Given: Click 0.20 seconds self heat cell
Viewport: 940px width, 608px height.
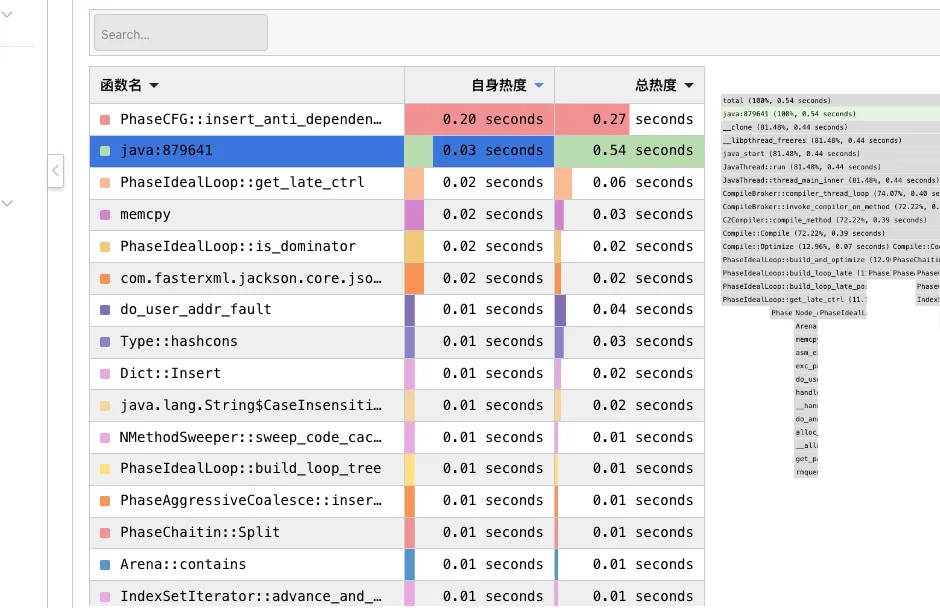Looking at the screenshot, I should click(x=479, y=119).
